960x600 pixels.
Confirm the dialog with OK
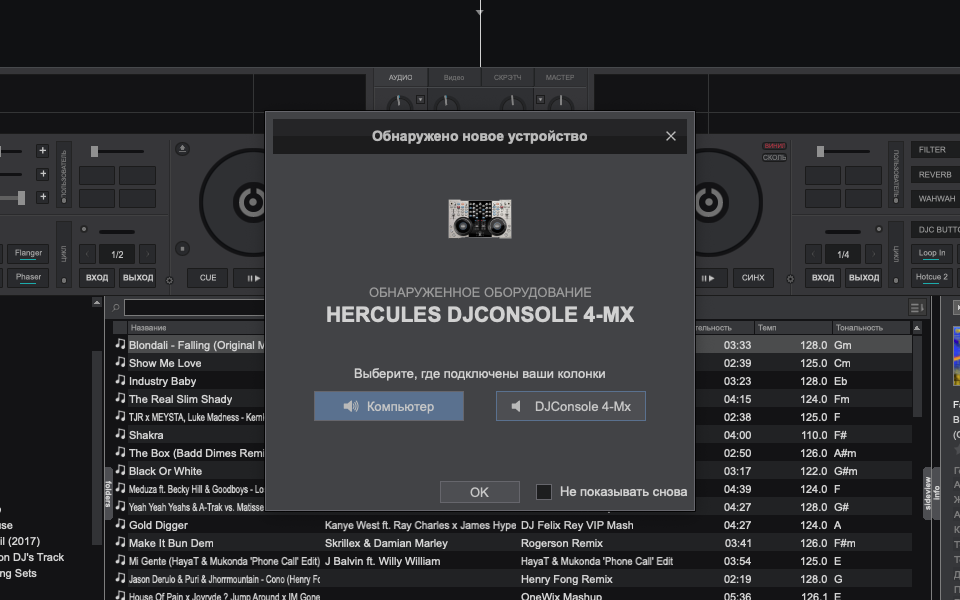click(479, 492)
